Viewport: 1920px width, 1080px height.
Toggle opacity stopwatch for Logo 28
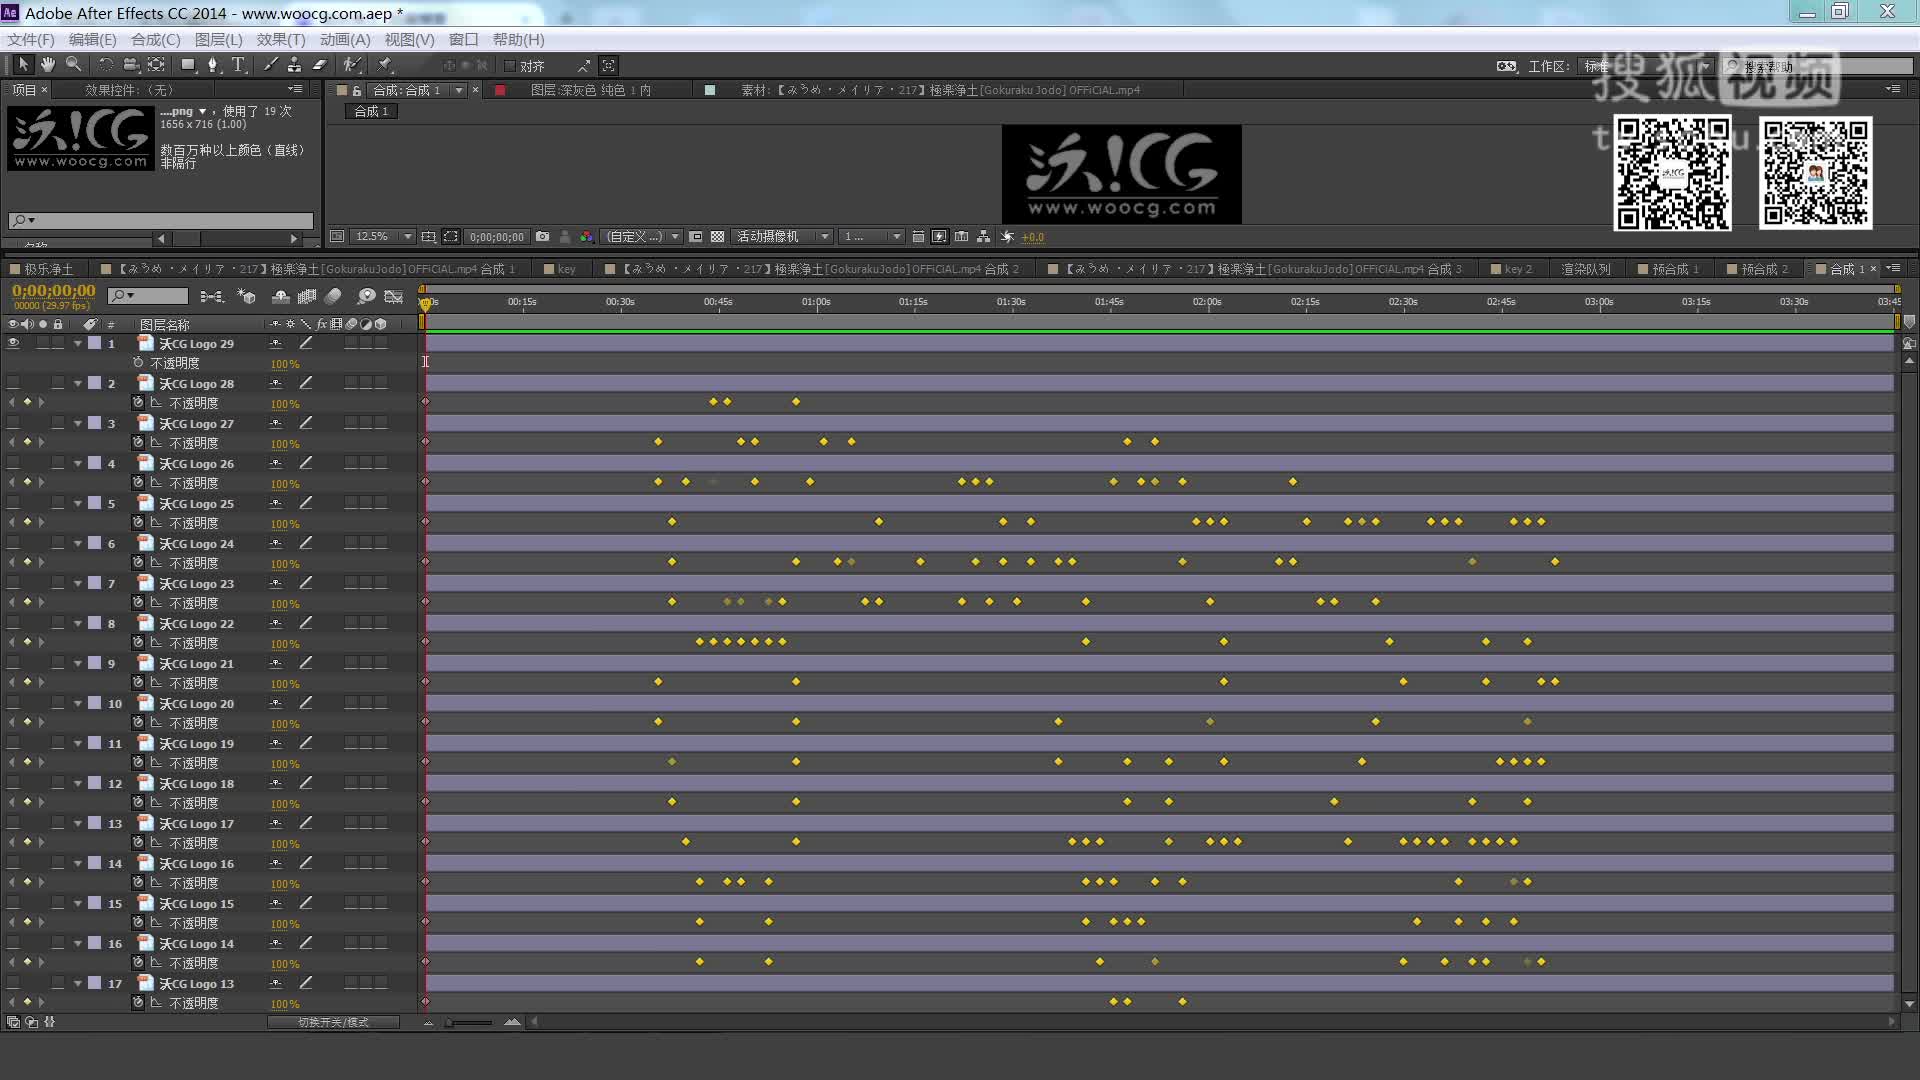(138, 403)
